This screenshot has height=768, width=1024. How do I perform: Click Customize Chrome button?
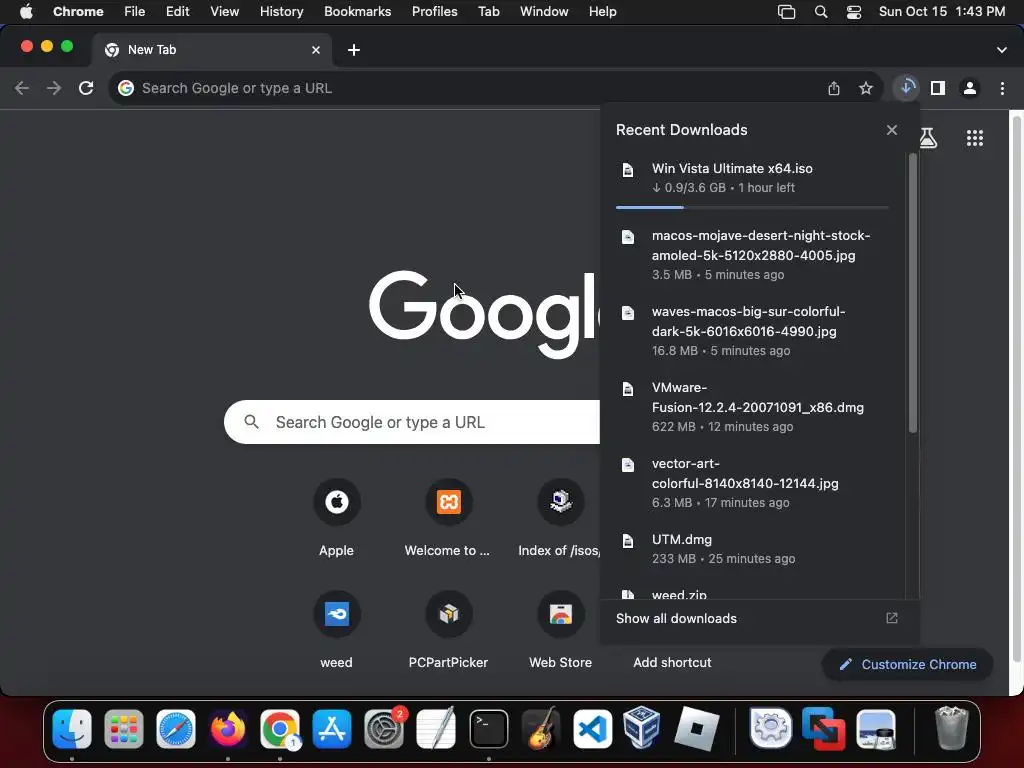pos(908,664)
